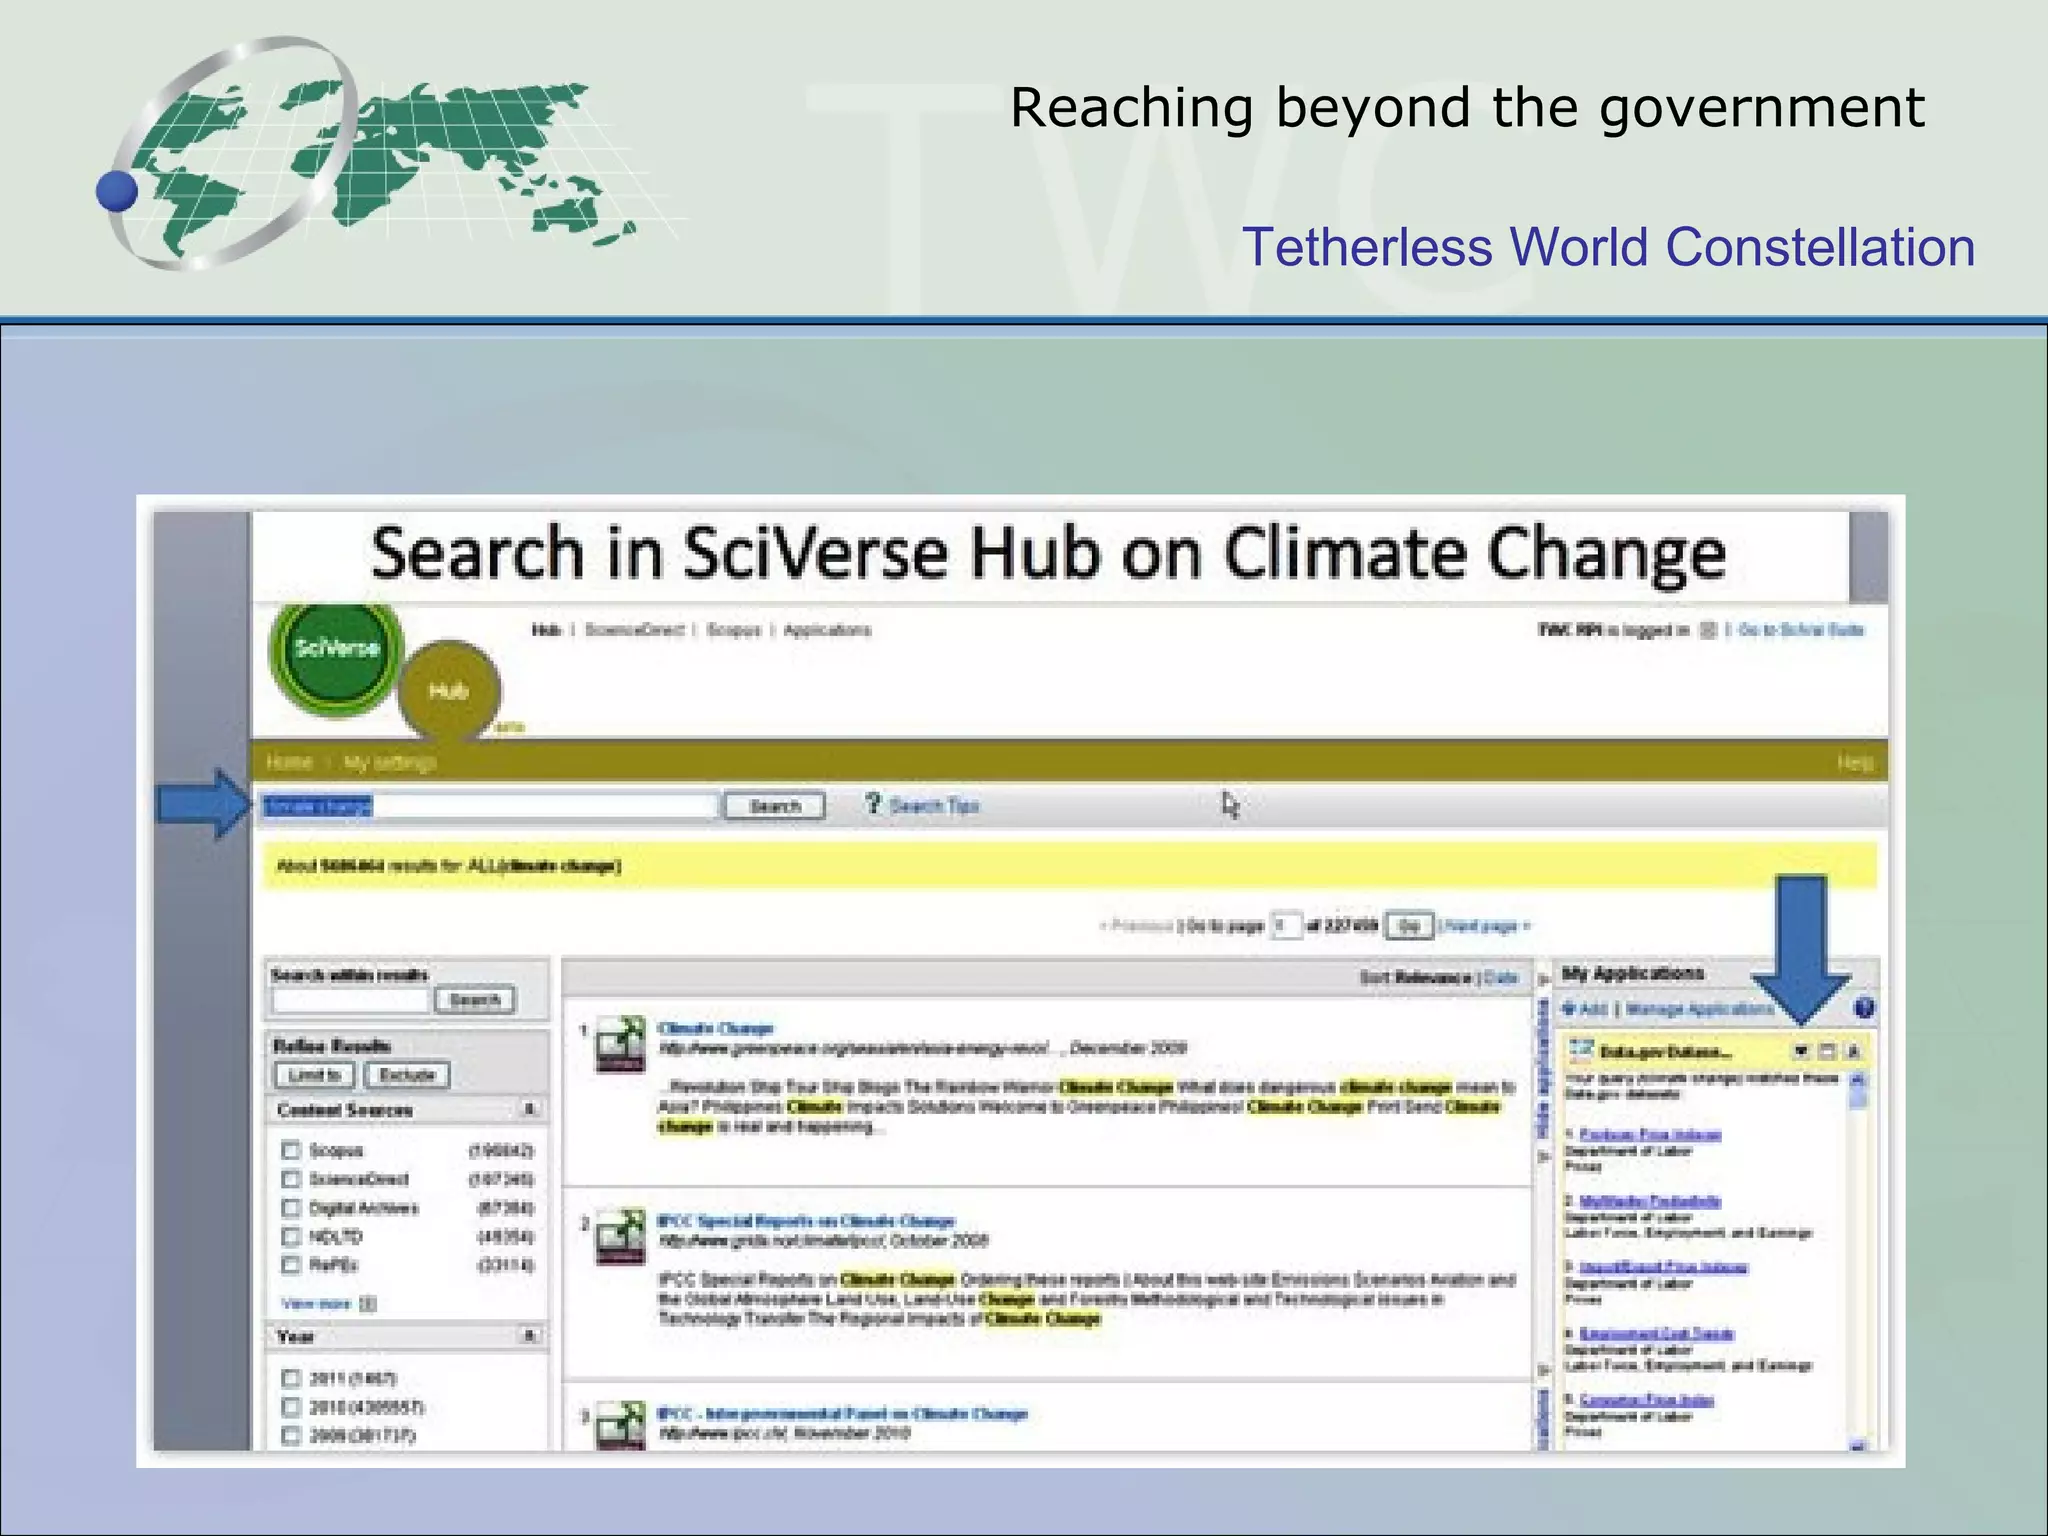Click the Add application plus icon
The height and width of the screenshot is (1536, 2048).
tap(1569, 1009)
